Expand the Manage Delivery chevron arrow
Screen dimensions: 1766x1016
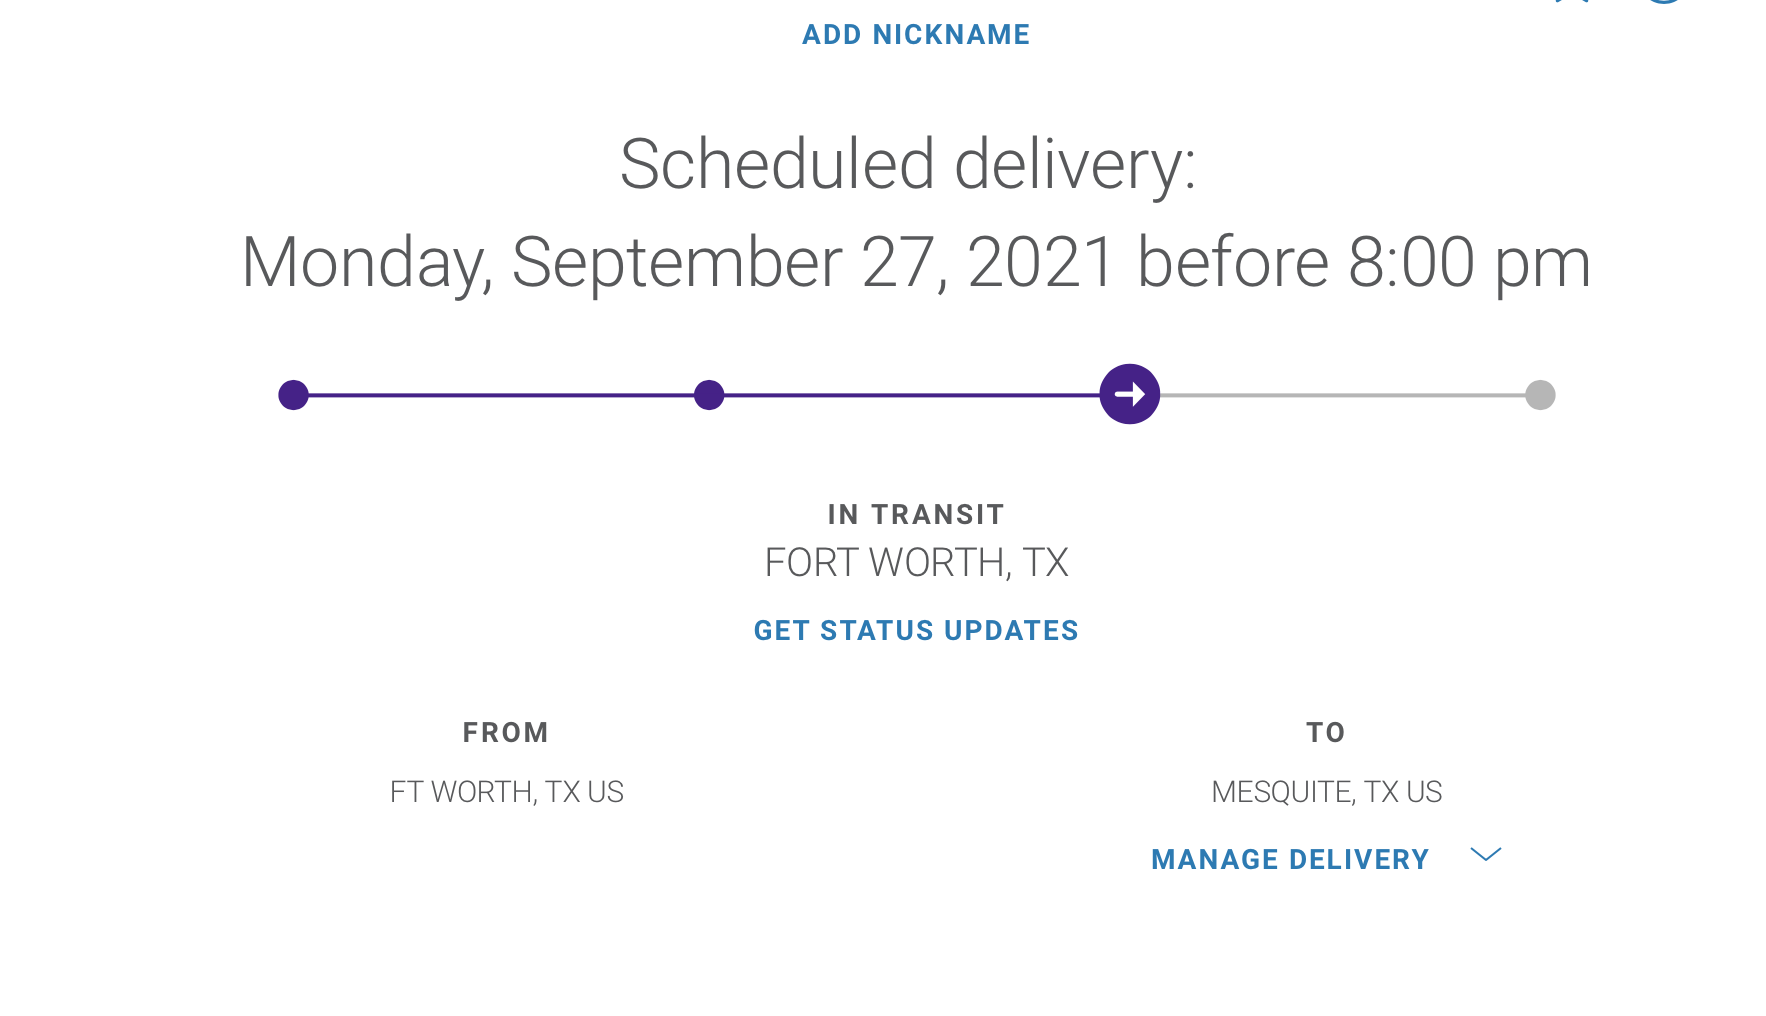pos(1486,854)
